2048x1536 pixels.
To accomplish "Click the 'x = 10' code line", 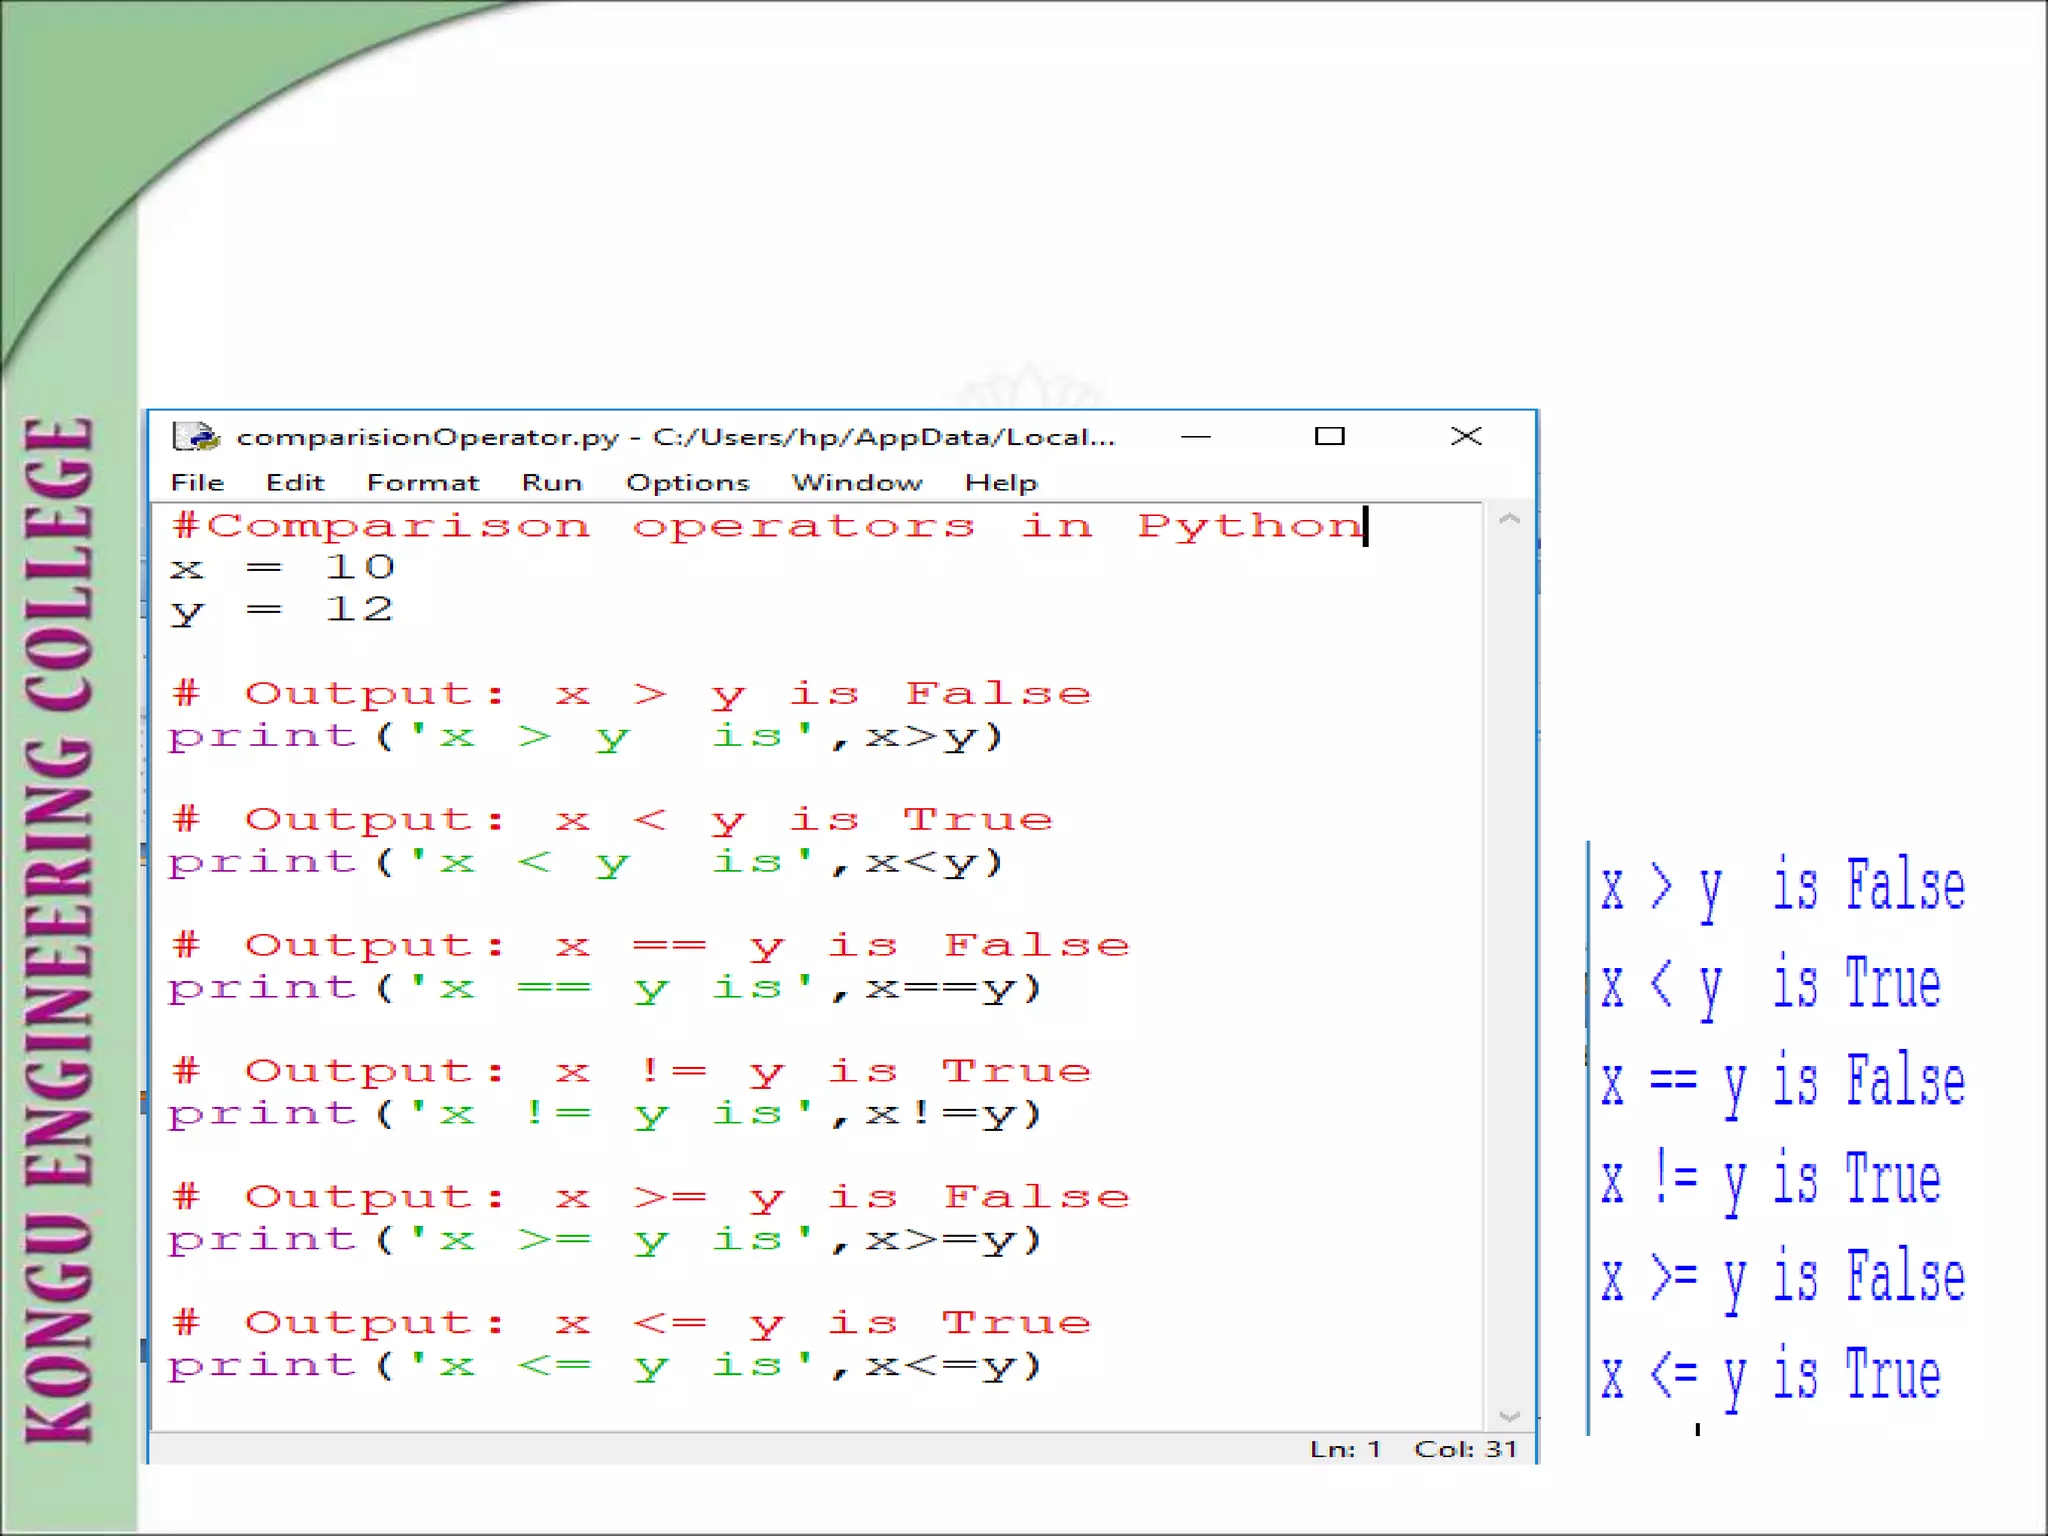I will point(283,568).
